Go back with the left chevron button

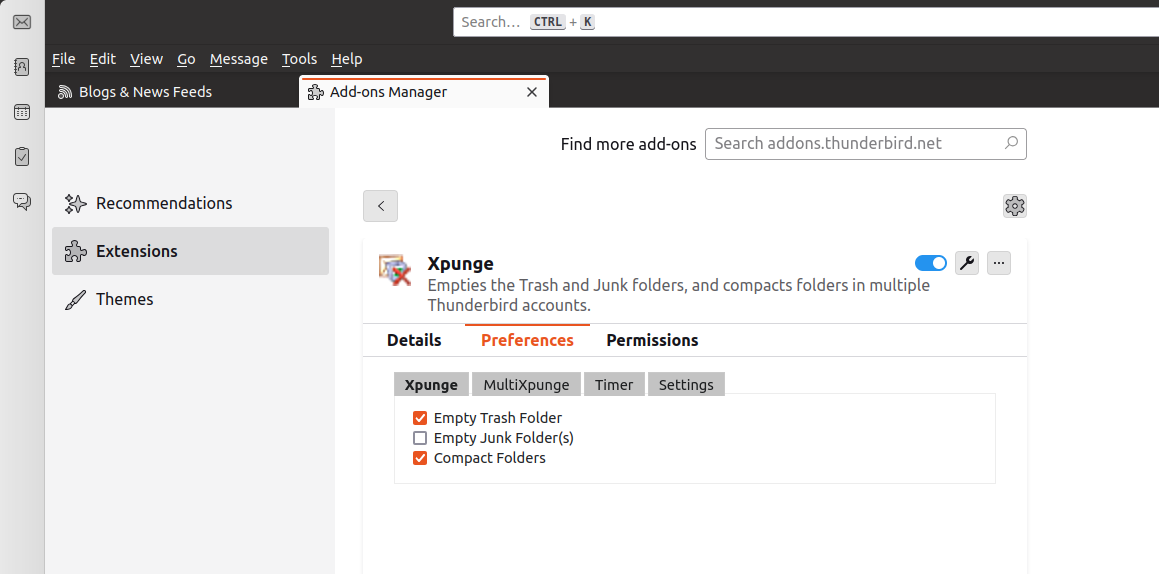[x=381, y=206]
